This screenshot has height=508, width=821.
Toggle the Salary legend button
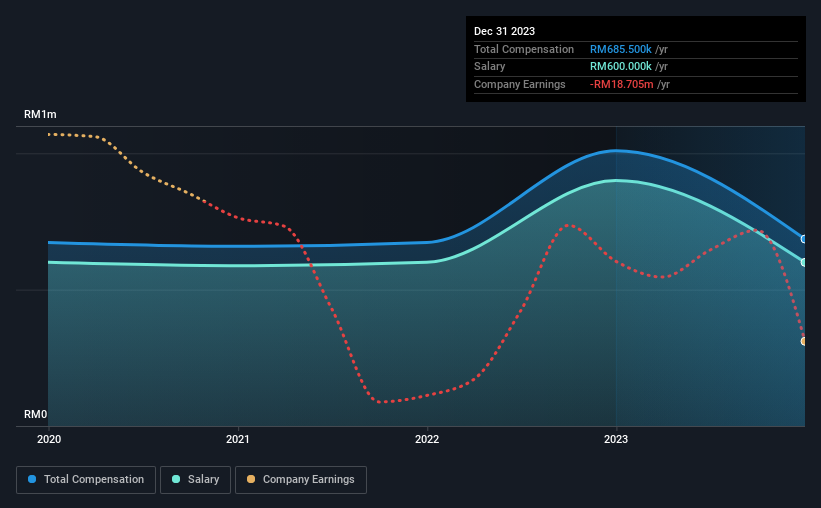click(195, 480)
